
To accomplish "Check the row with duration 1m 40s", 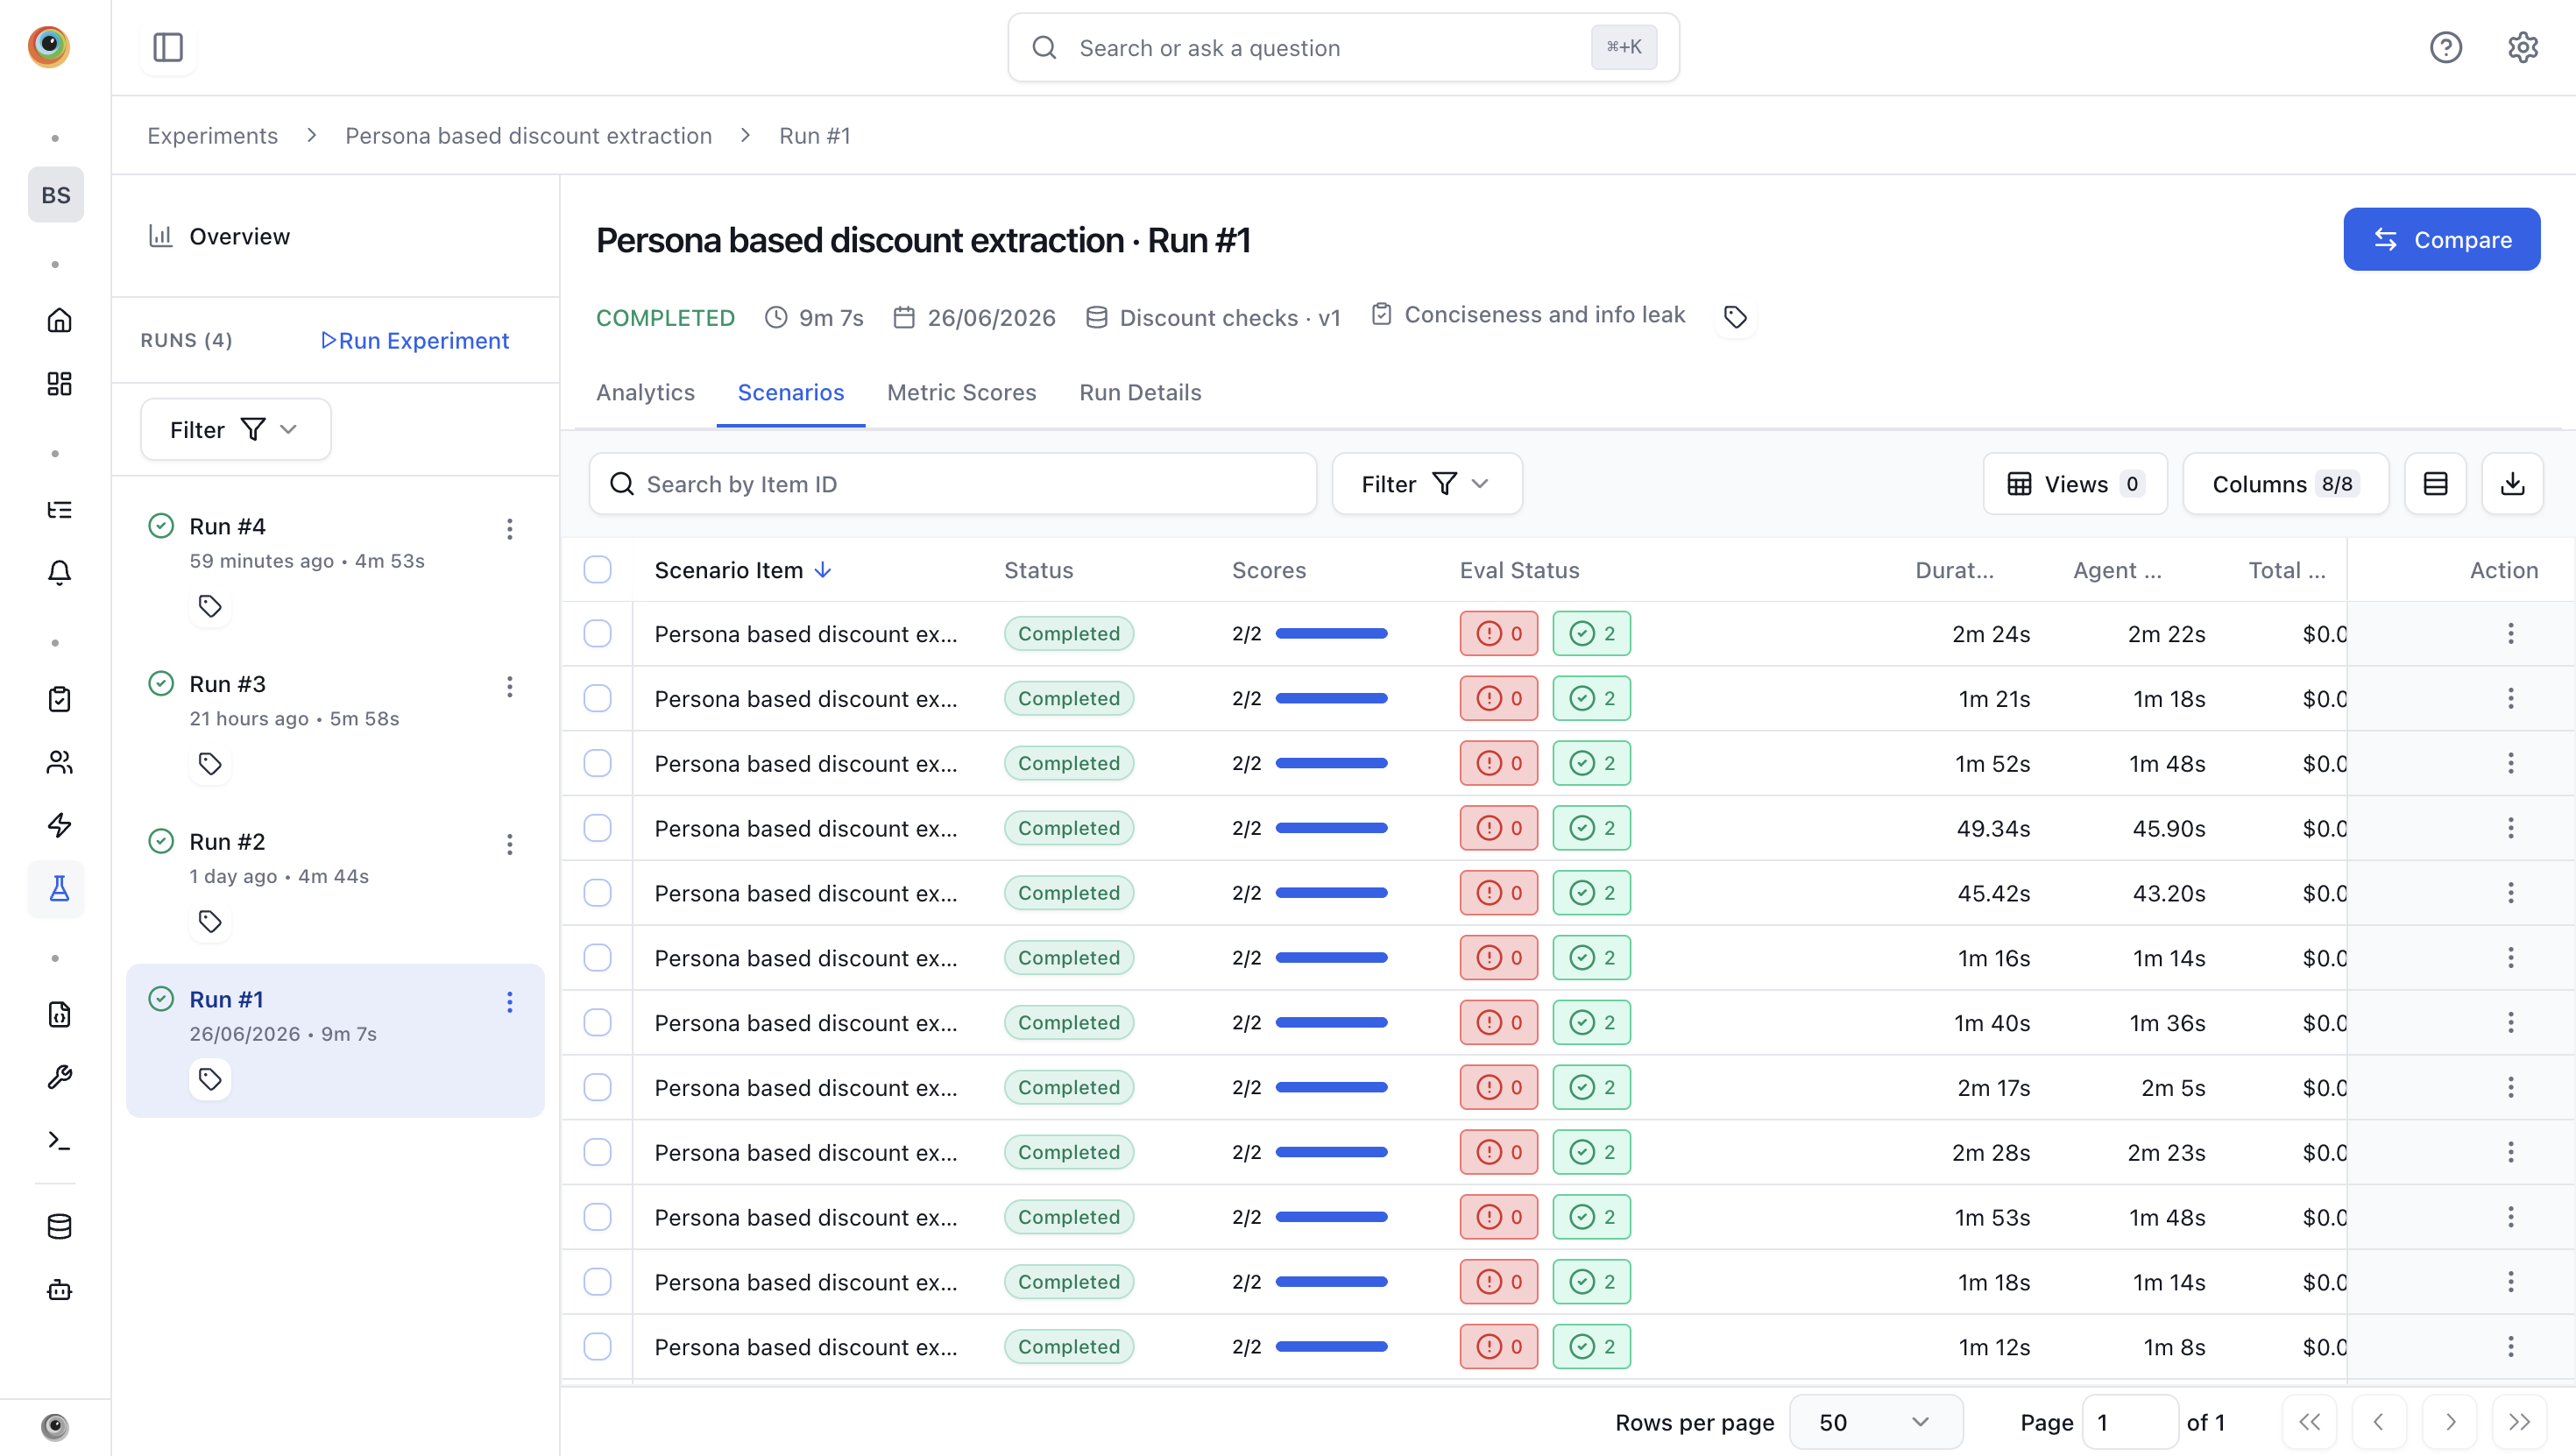I will tap(597, 1022).
